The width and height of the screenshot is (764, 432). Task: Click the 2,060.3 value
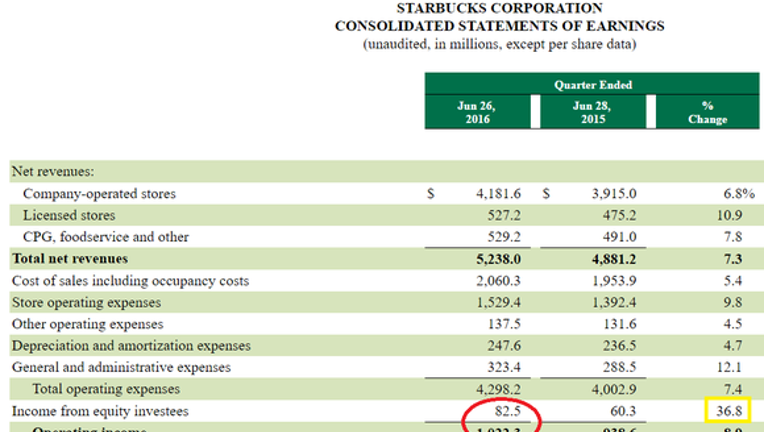[498, 281]
